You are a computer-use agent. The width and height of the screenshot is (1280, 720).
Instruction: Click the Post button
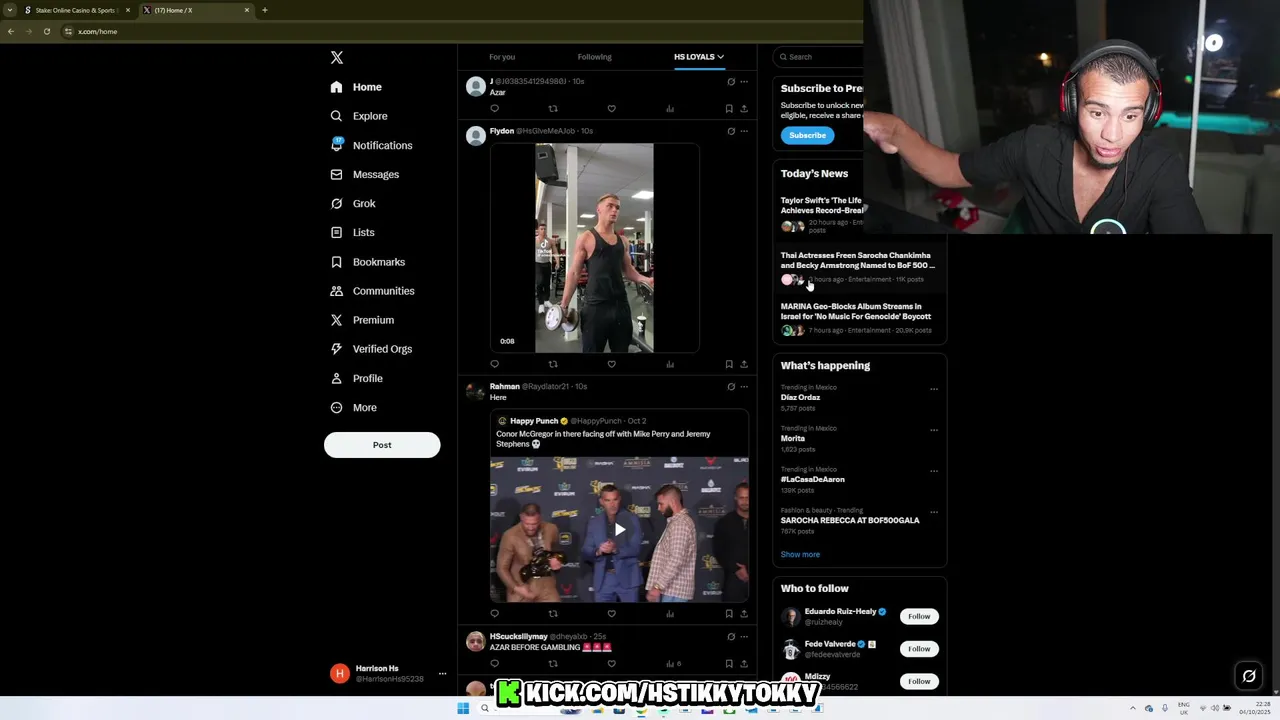382,445
